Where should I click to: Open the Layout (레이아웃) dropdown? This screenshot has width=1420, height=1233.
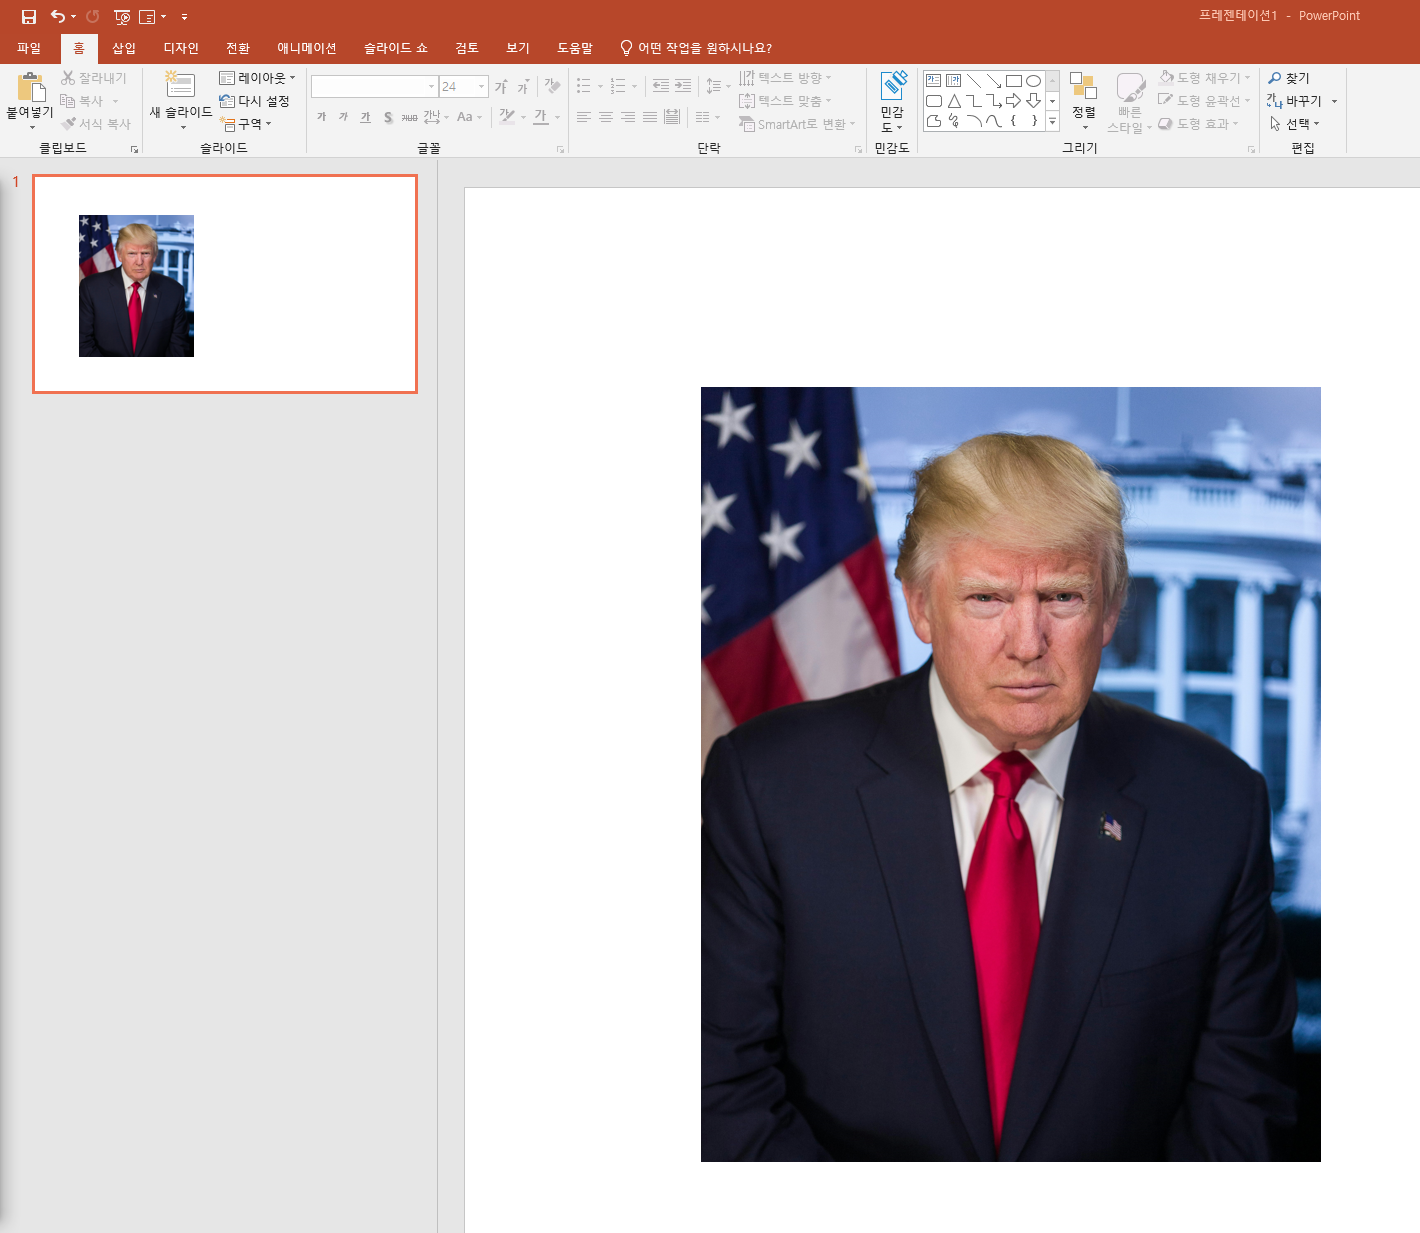point(257,78)
